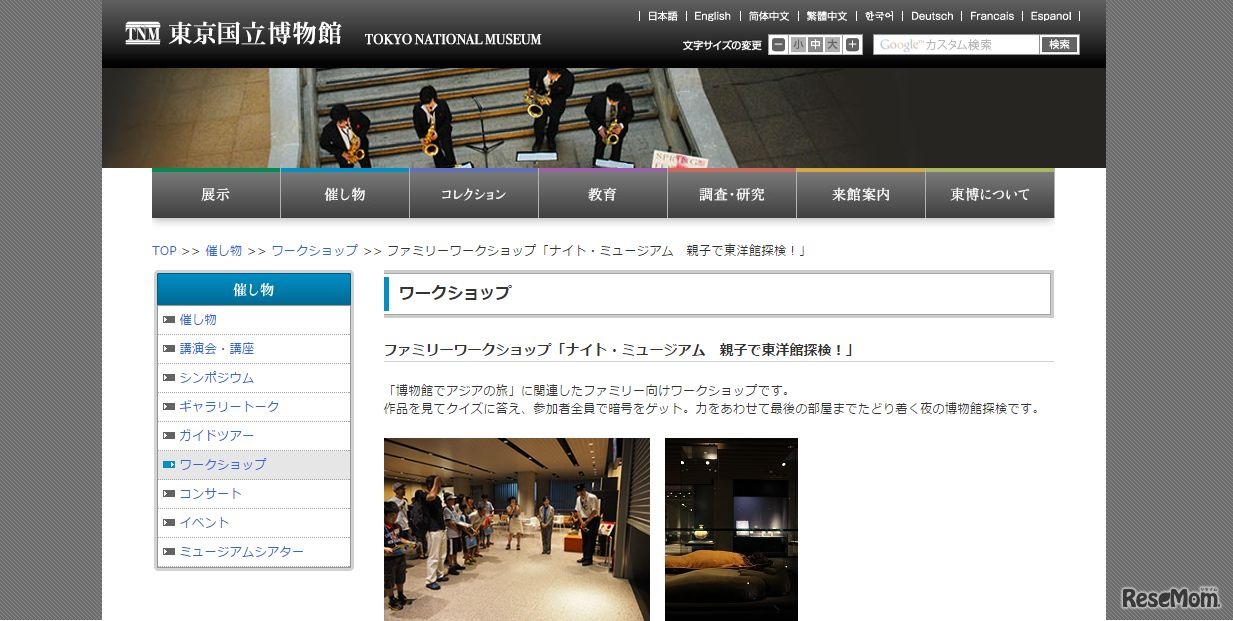Click the arrow icon beside ガイドツアー entry
The width and height of the screenshot is (1233, 621).
pyautogui.click(x=168, y=435)
